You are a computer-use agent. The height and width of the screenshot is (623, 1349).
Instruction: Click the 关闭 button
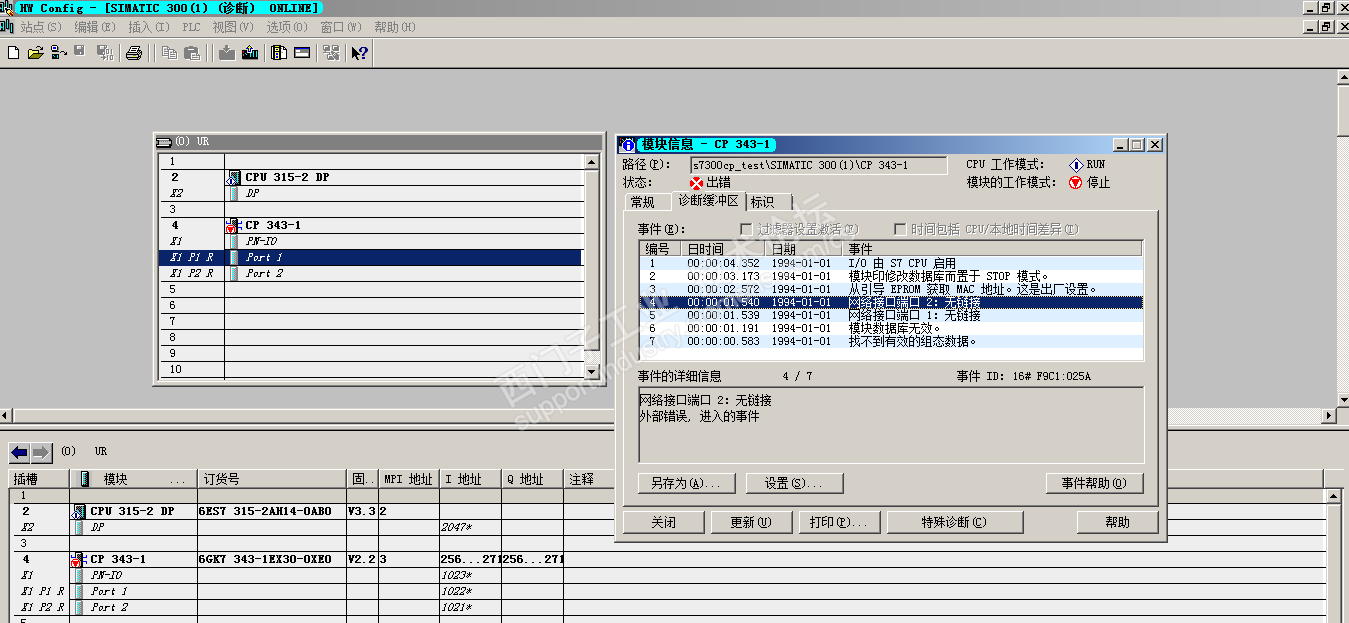point(664,522)
